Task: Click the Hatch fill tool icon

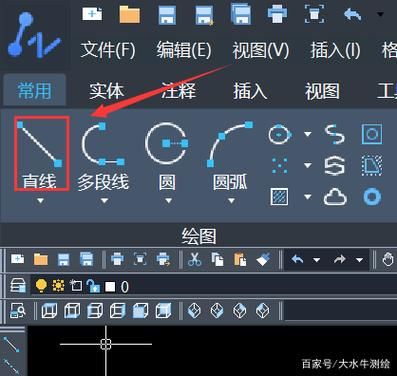Action: [x=279, y=197]
